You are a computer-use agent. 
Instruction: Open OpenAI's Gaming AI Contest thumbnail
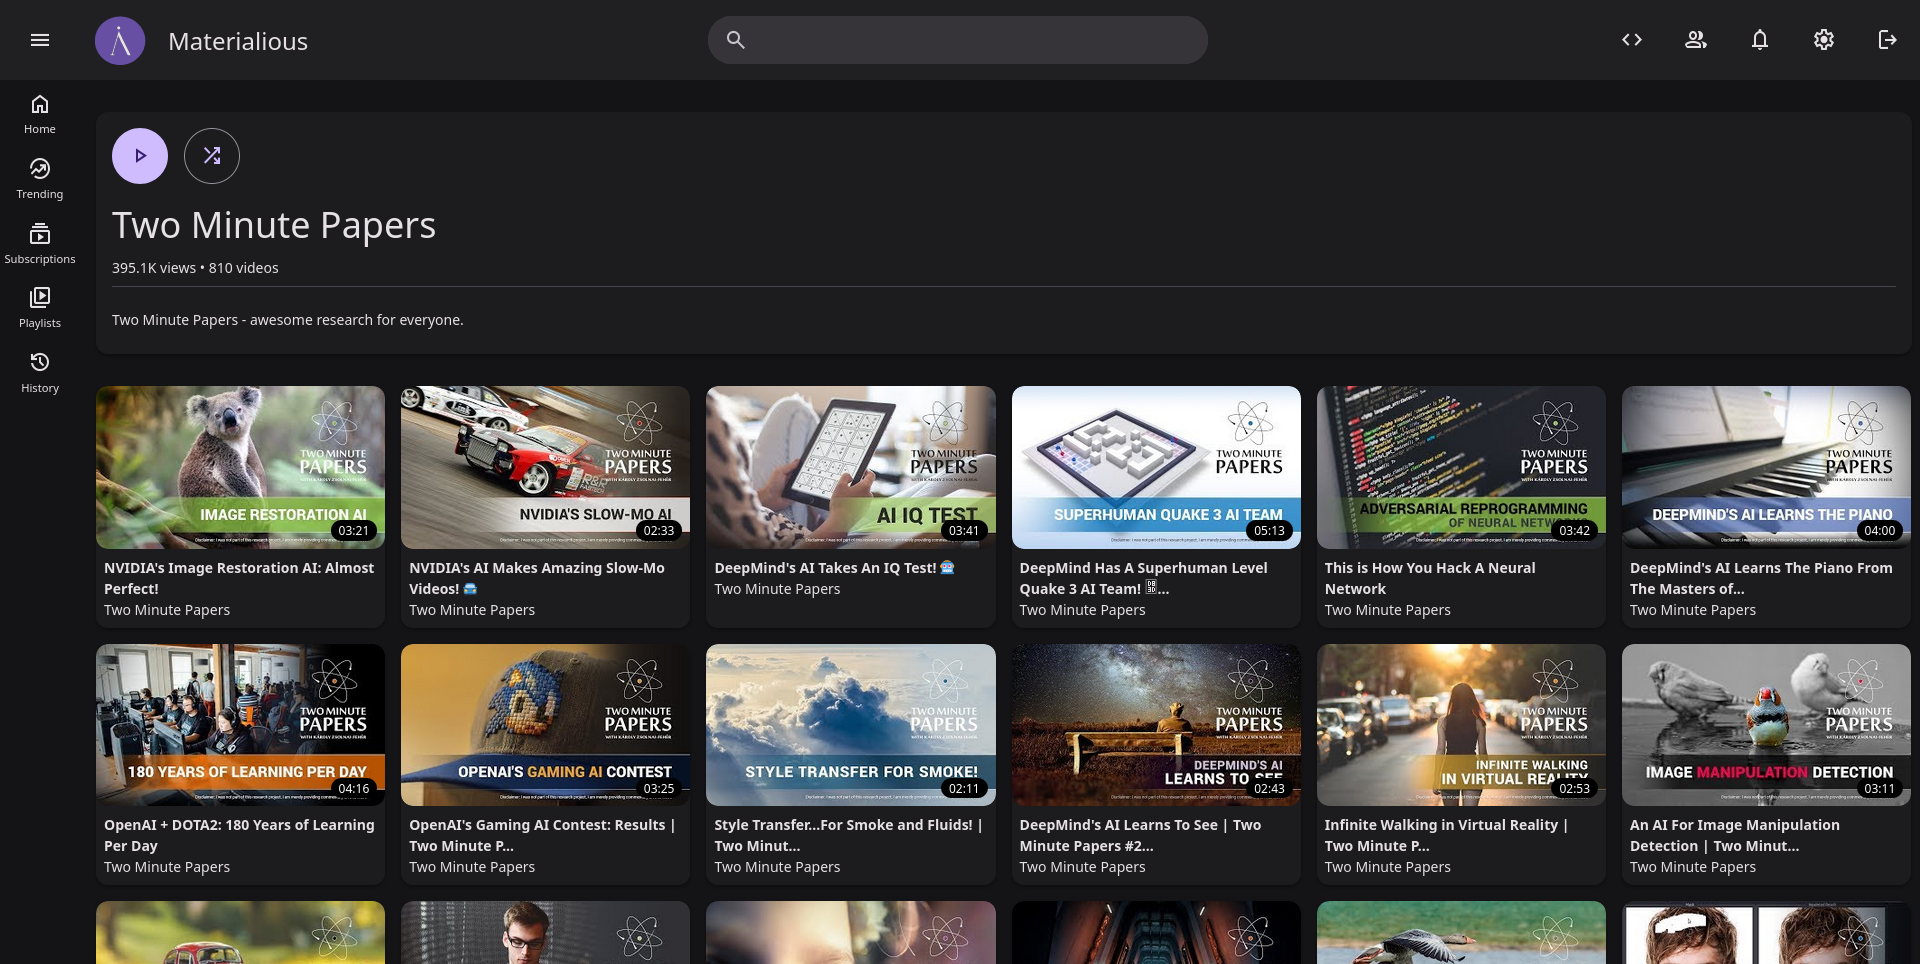coord(545,725)
